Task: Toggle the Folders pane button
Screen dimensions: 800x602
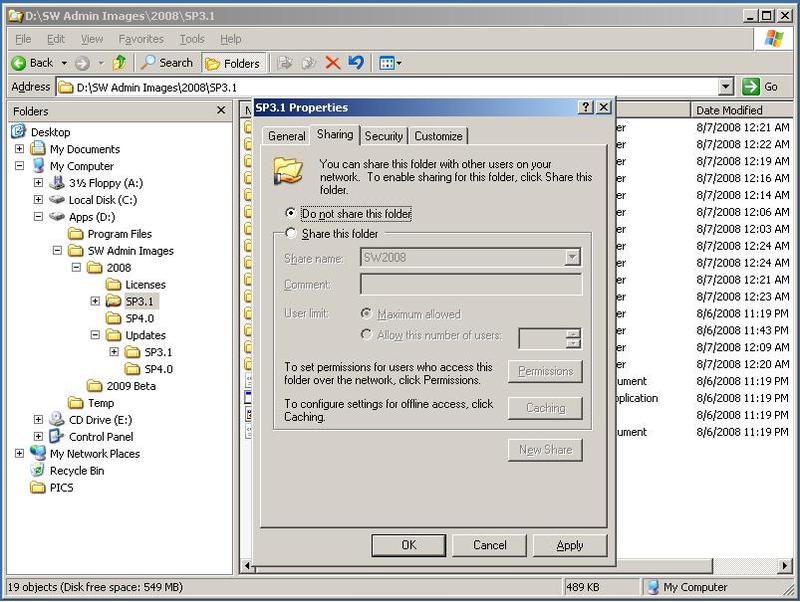Action: point(234,63)
